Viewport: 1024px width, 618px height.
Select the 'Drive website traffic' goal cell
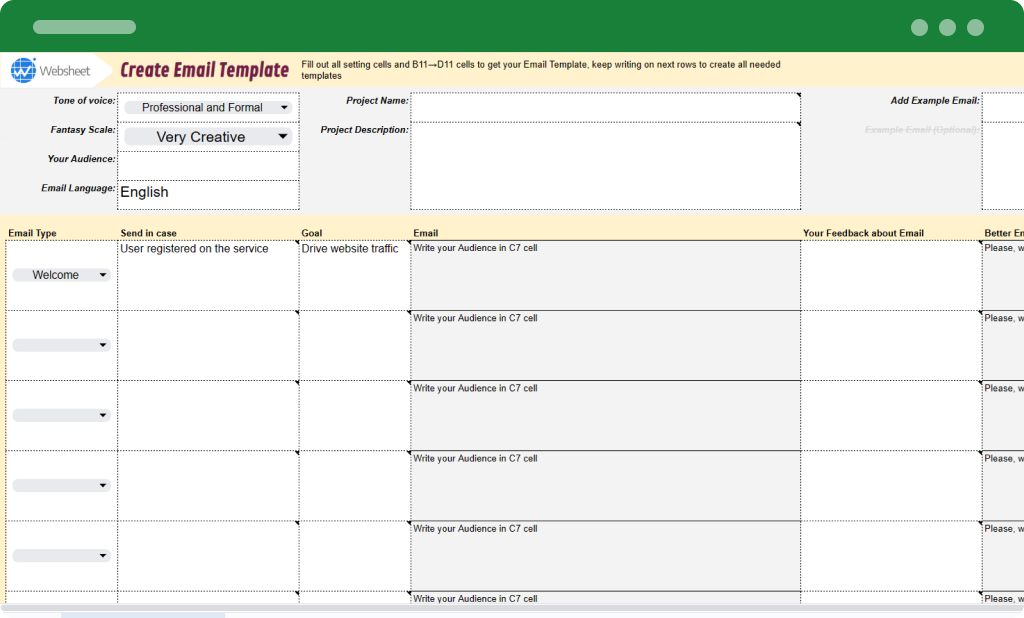tap(355, 275)
